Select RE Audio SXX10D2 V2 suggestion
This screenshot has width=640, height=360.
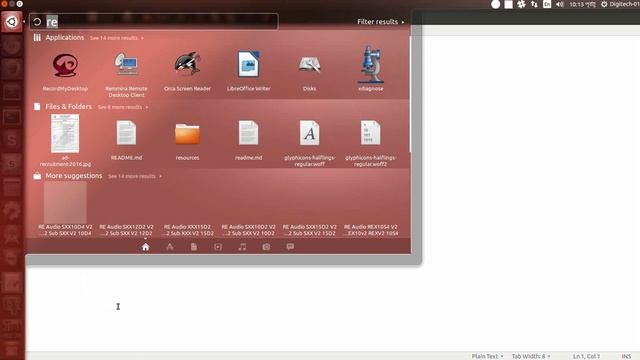tap(249, 230)
